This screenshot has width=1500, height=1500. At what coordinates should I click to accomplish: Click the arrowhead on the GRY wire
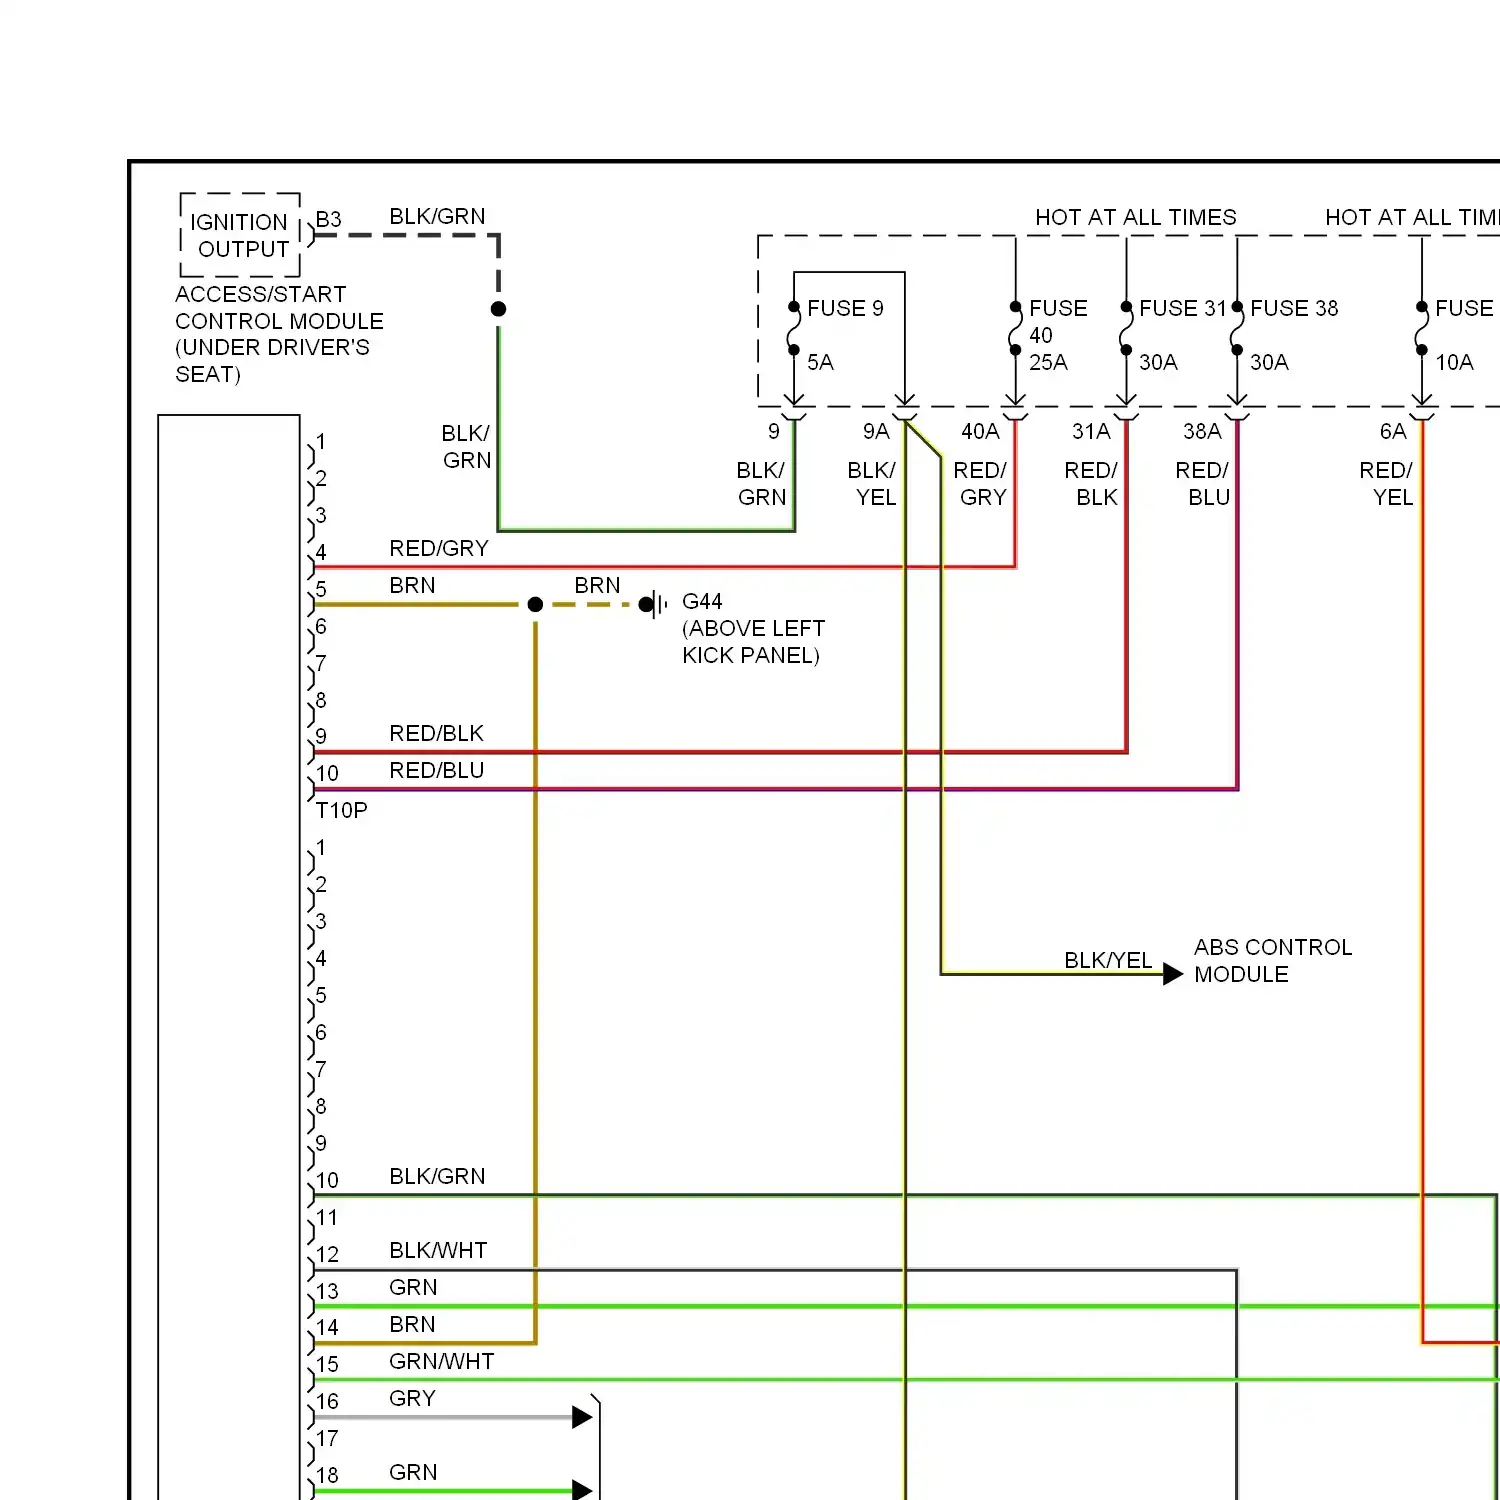pyautogui.click(x=582, y=1417)
